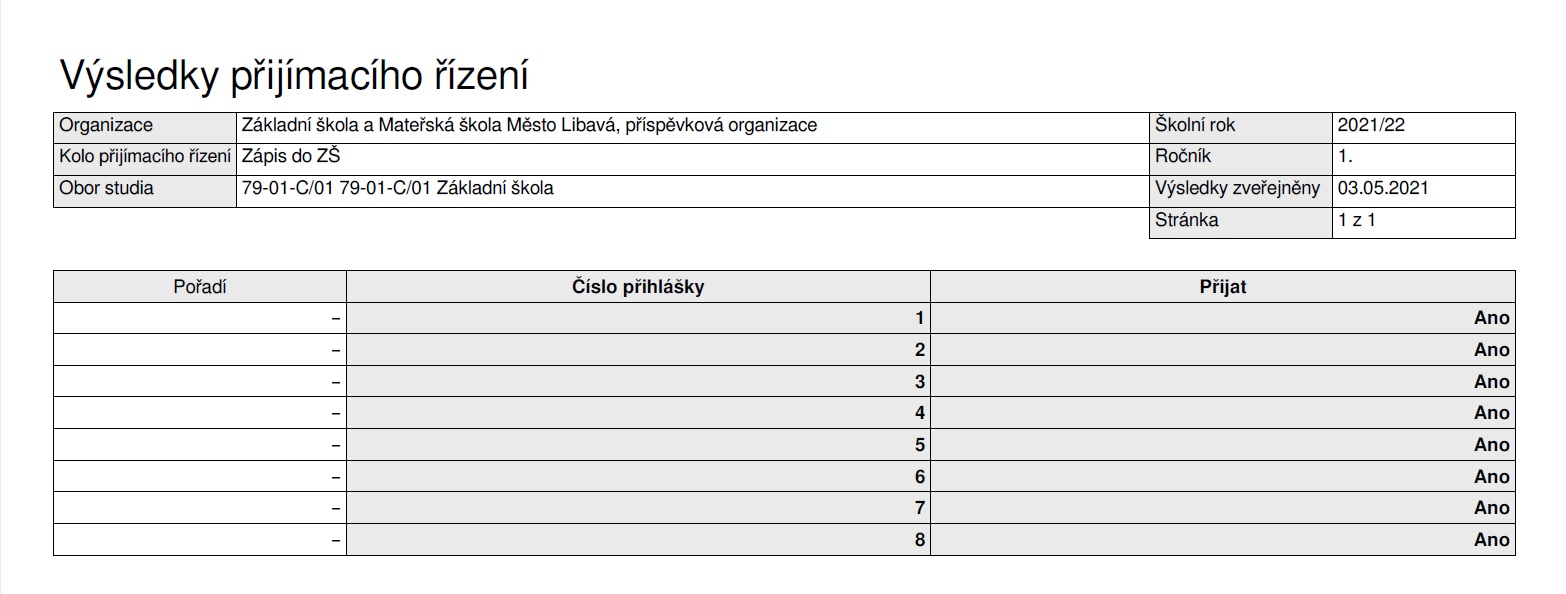Click the Kolo přijímacího řízení label

[x=145, y=157]
